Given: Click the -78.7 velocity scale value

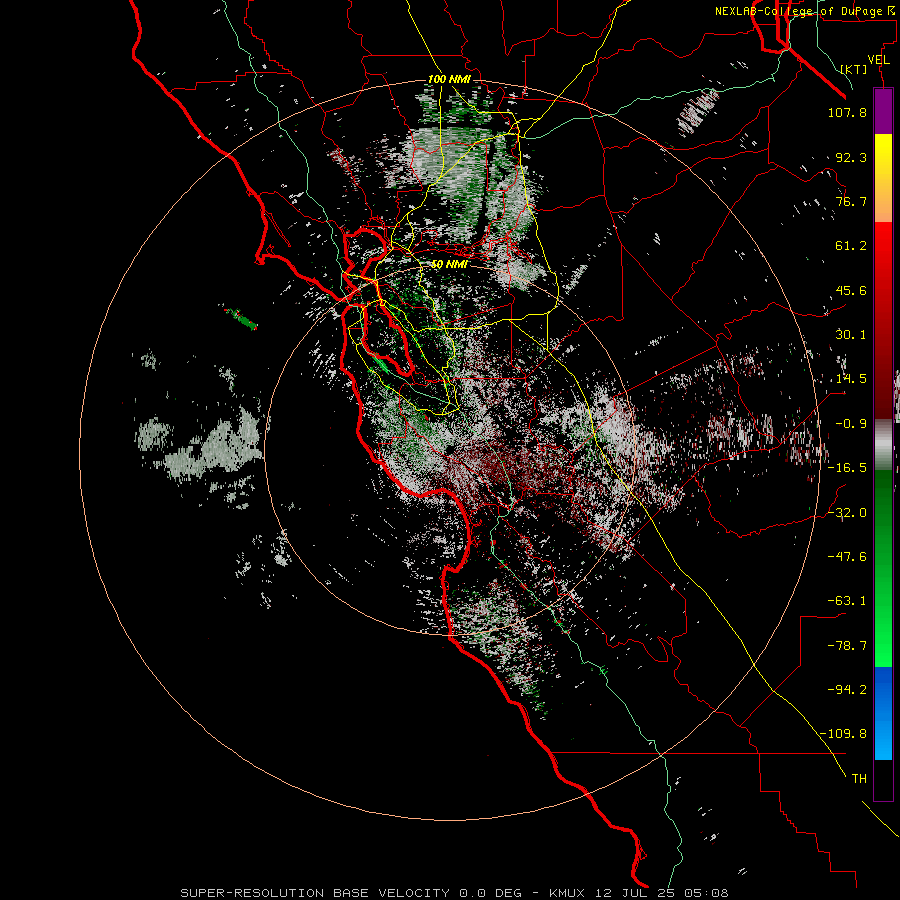Looking at the screenshot, I should click(847, 646).
